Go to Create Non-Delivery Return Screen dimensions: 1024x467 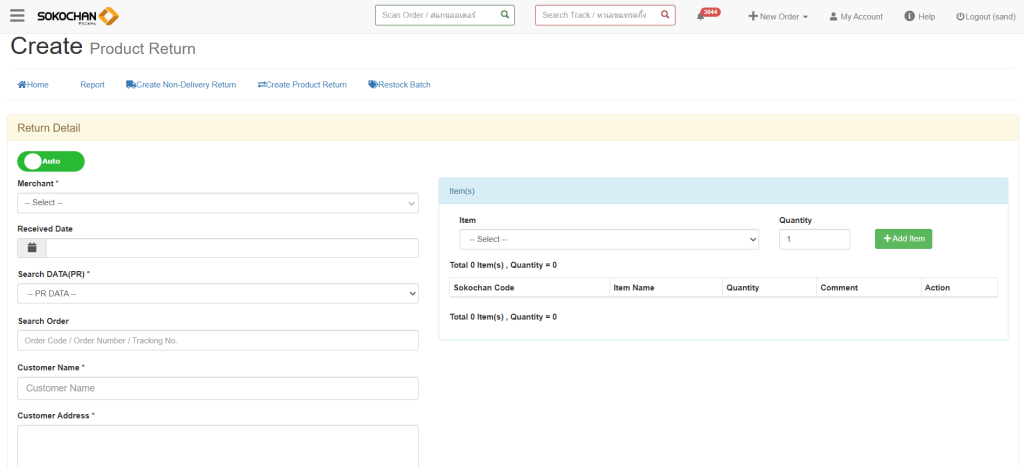click(x=181, y=85)
